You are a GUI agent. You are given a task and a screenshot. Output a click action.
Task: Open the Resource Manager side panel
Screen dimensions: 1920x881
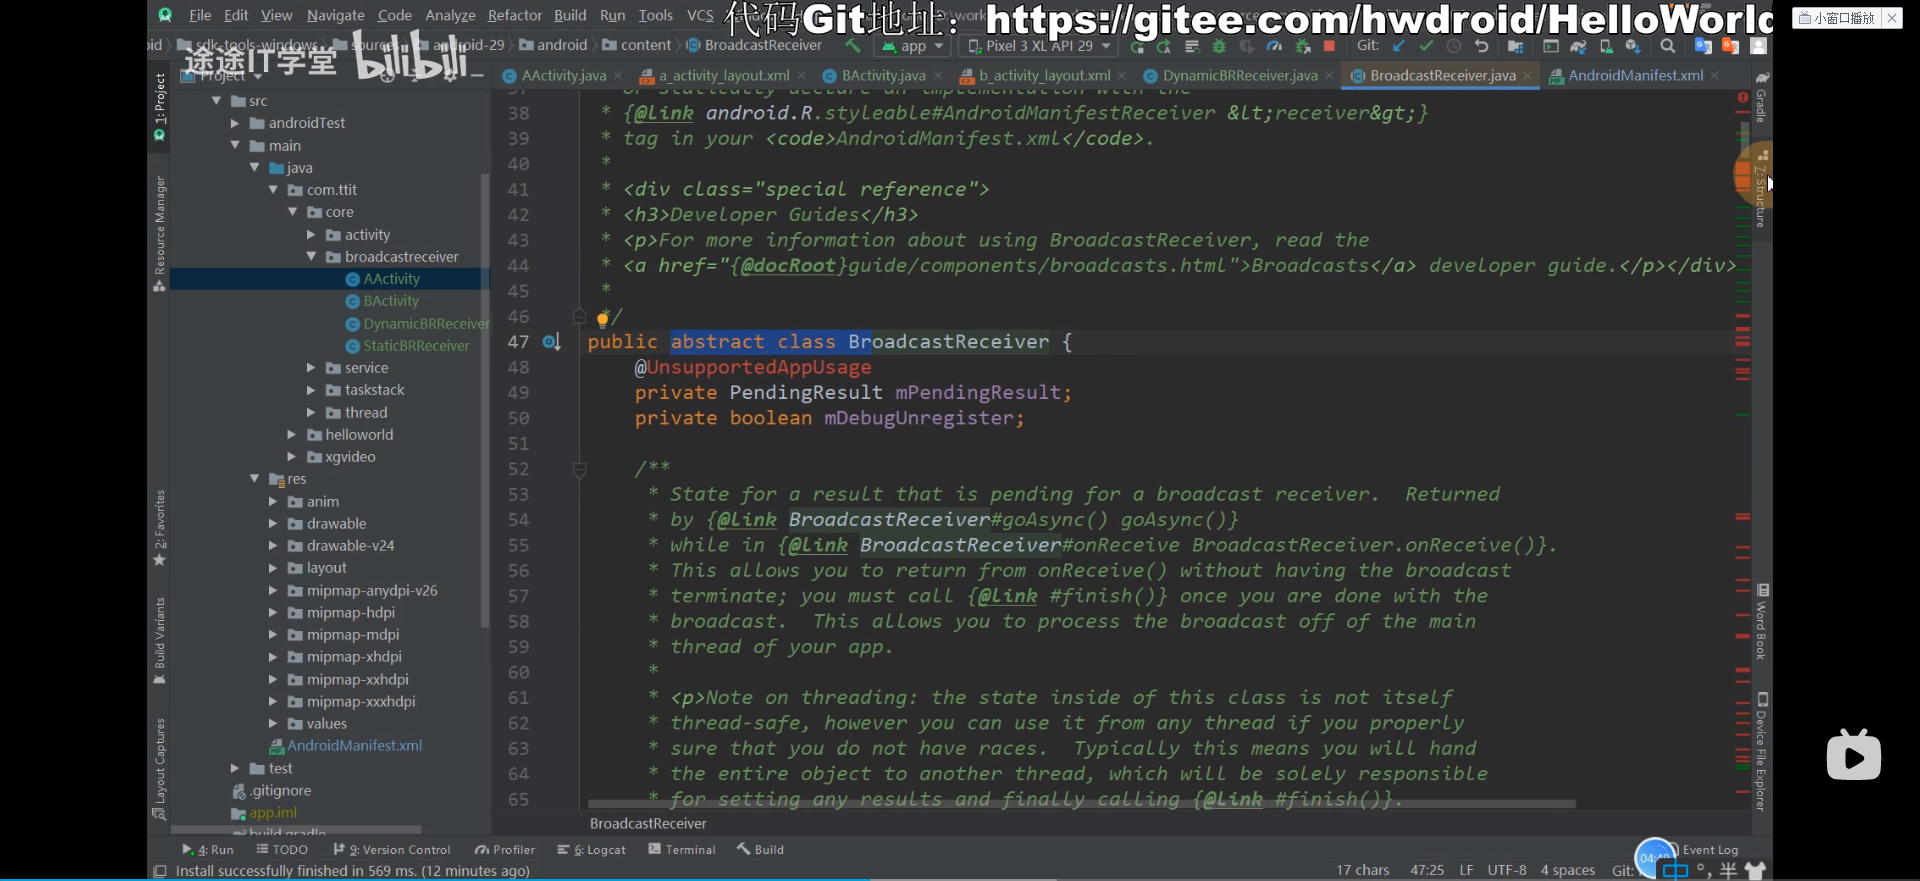tap(159, 233)
